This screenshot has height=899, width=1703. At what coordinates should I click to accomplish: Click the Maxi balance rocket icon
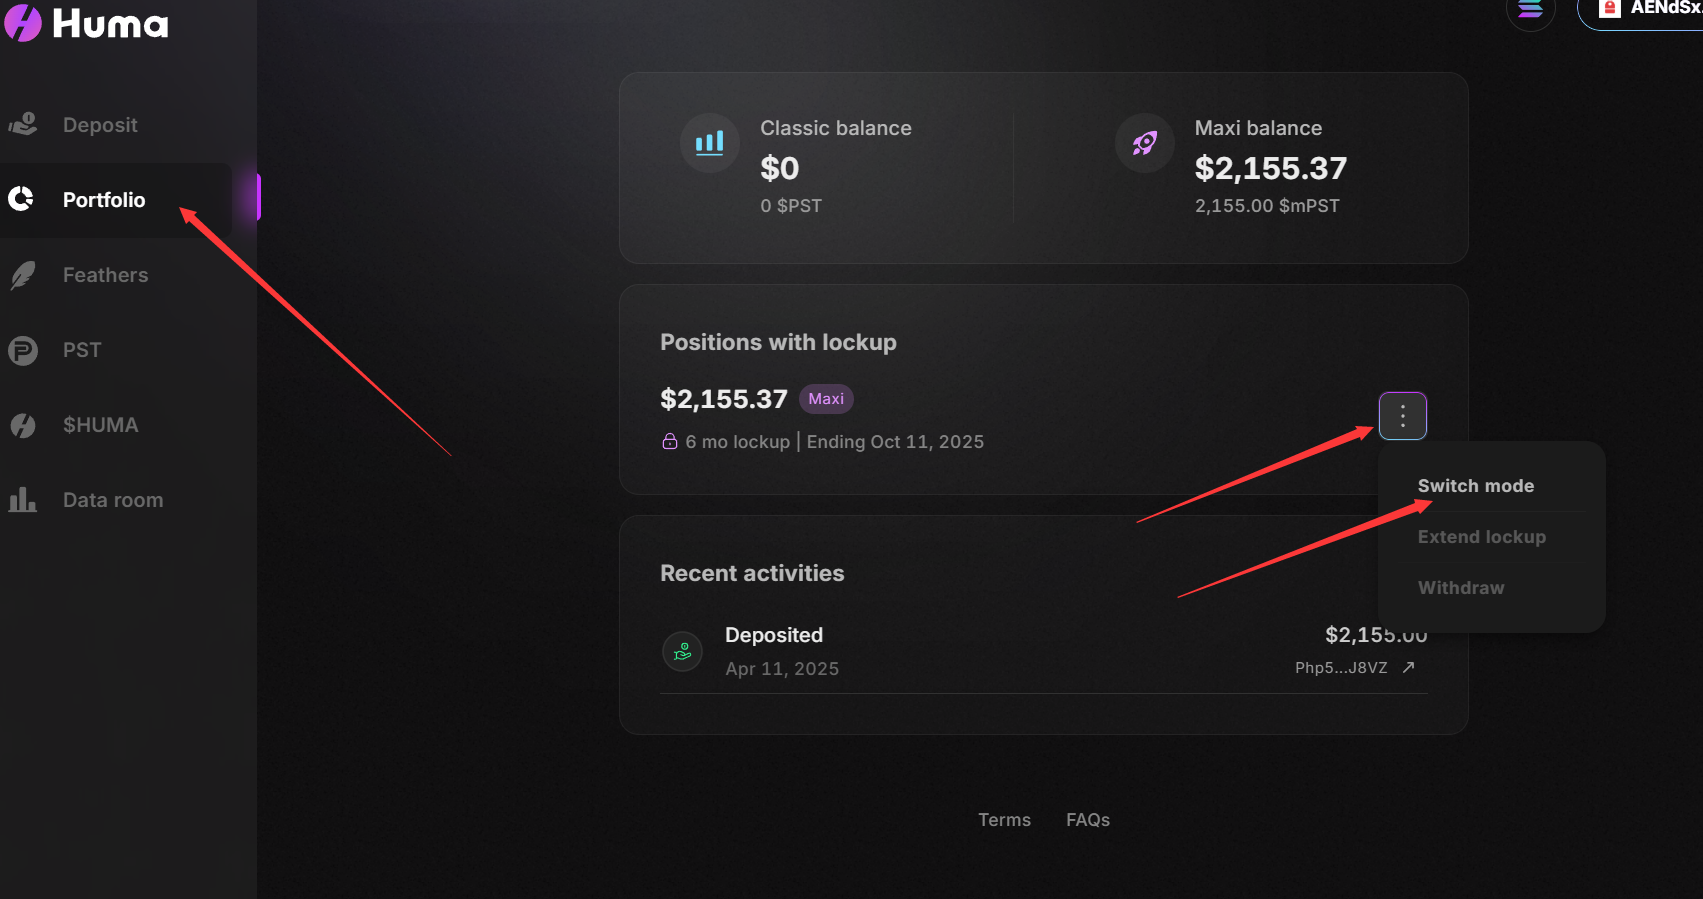pyautogui.click(x=1145, y=143)
